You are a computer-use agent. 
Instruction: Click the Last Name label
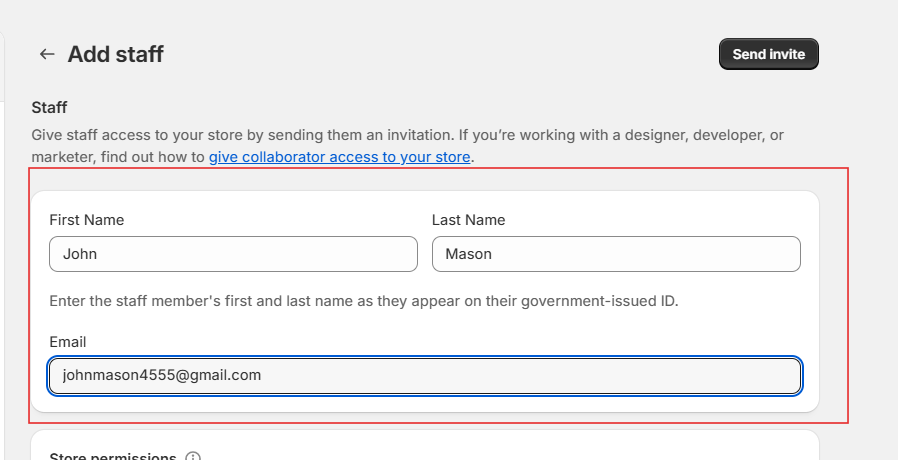click(x=468, y=220)
